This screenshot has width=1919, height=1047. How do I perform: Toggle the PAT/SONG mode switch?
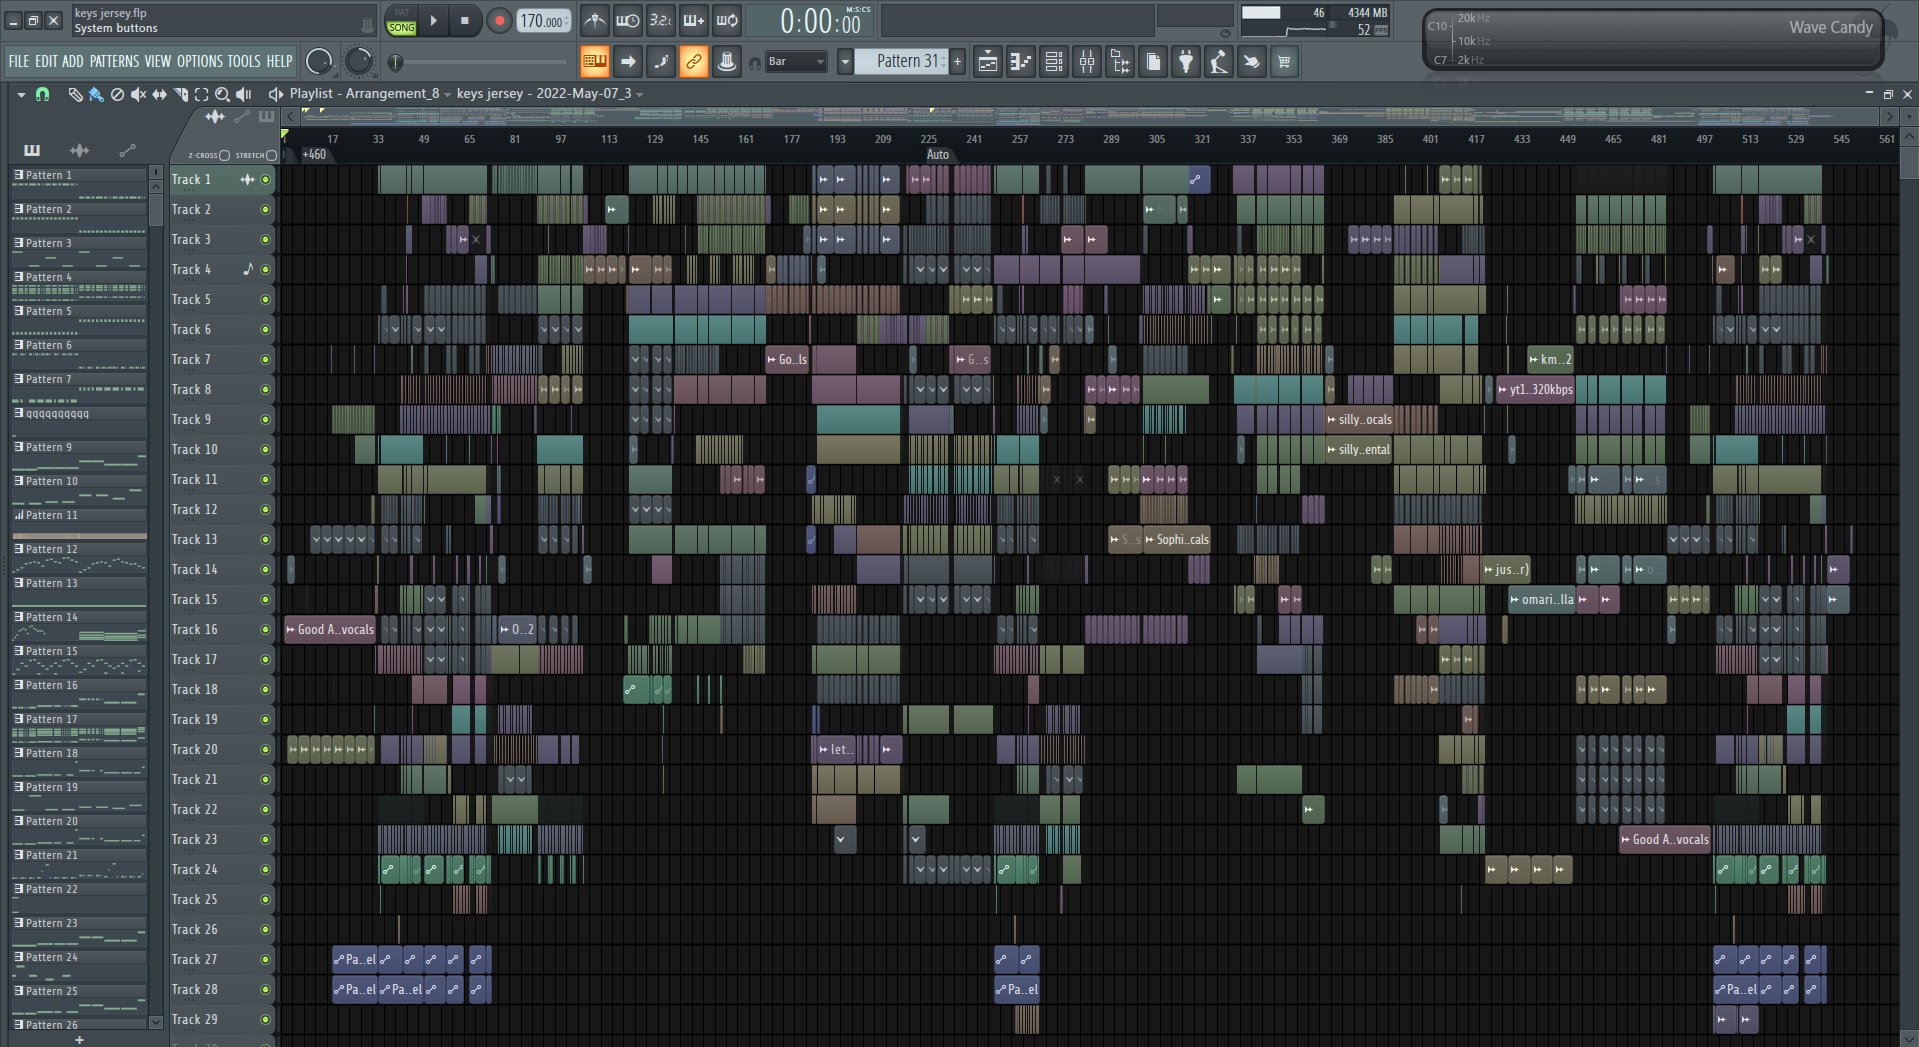coord(401,21)
